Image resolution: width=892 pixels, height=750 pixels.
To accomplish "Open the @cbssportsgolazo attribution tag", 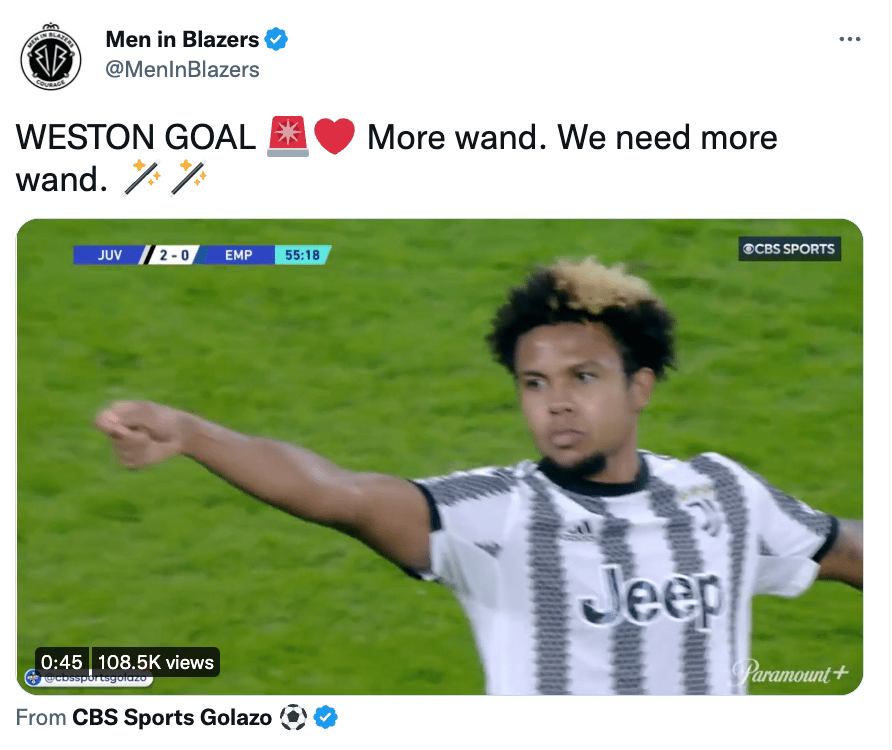I will (x=89, y=678).
